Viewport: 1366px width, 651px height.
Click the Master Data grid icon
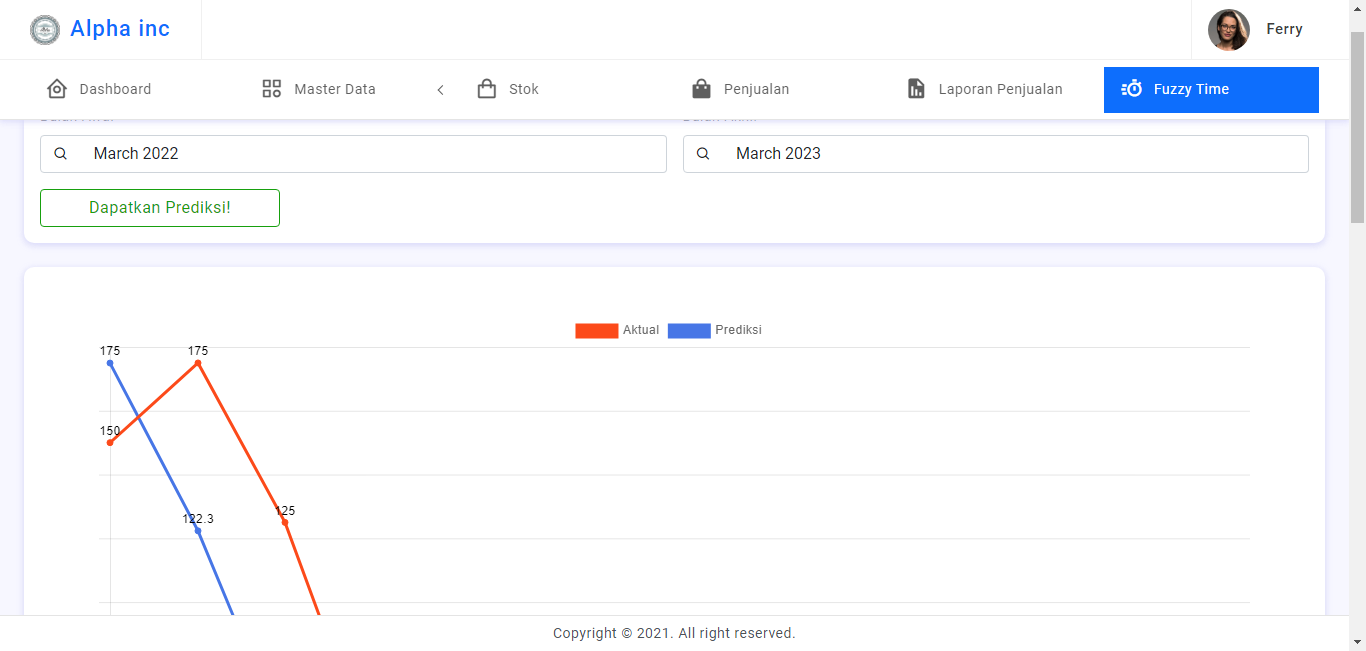[x=272, y=89]
